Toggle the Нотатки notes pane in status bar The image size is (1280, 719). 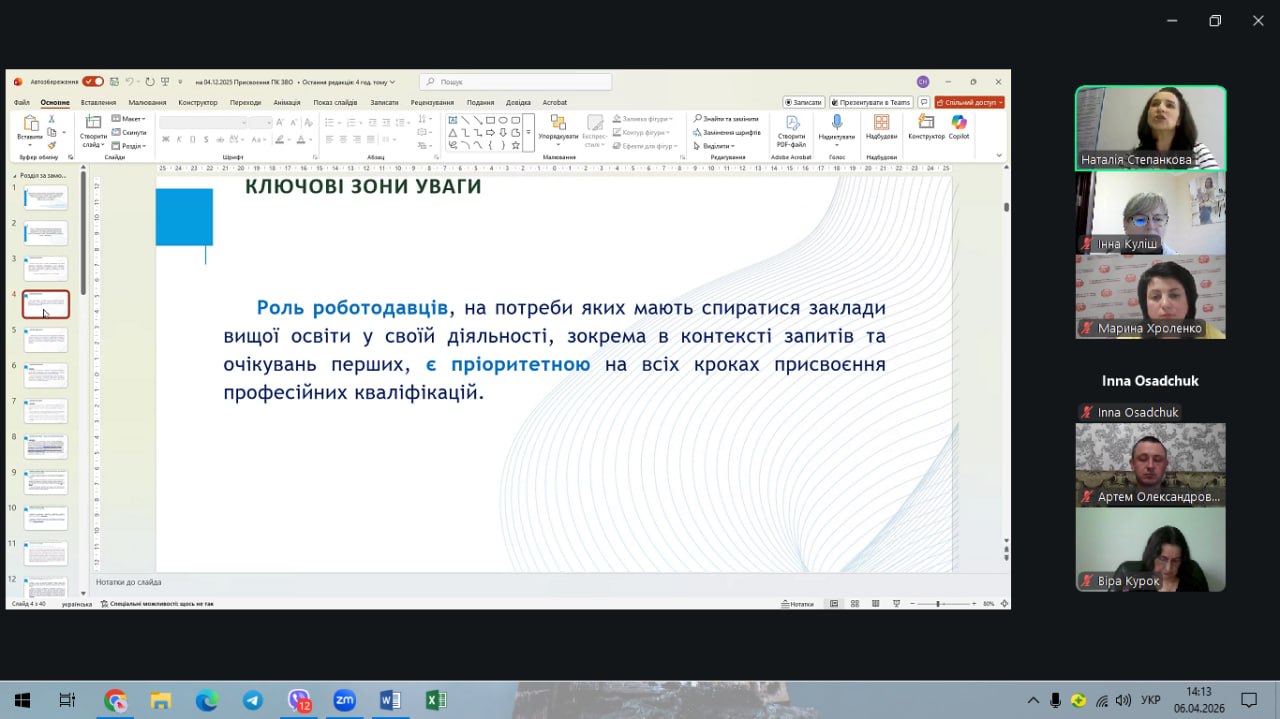[797, 604]
